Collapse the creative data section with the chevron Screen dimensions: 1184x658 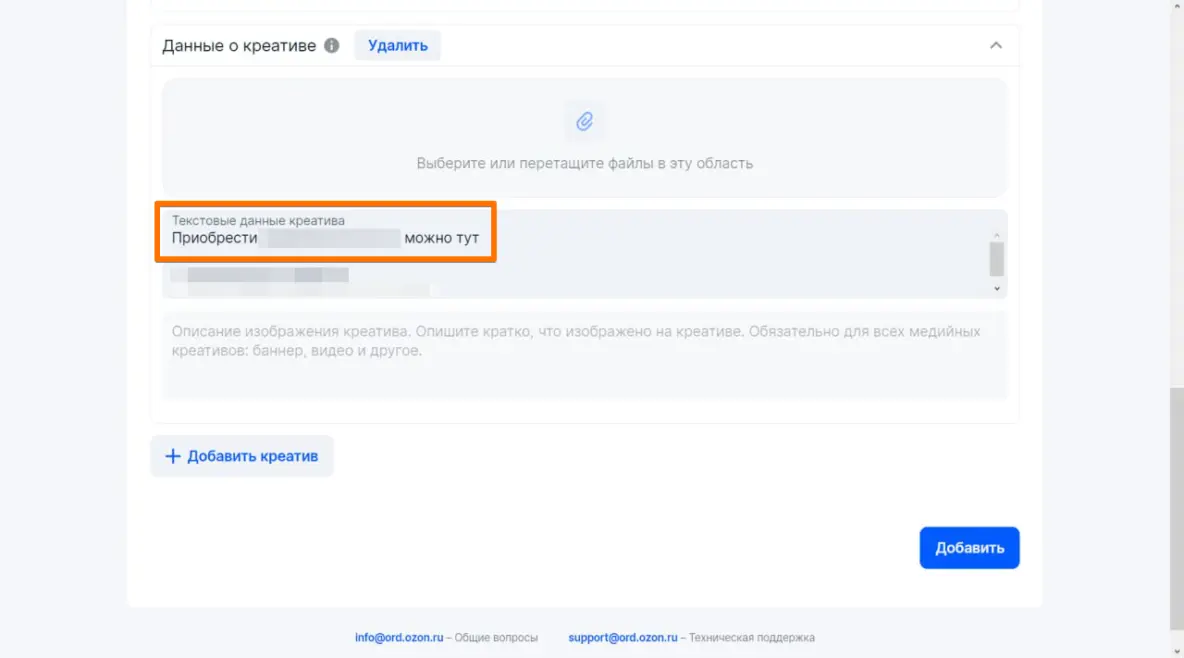pyautogui.click(x=995, y=46)
